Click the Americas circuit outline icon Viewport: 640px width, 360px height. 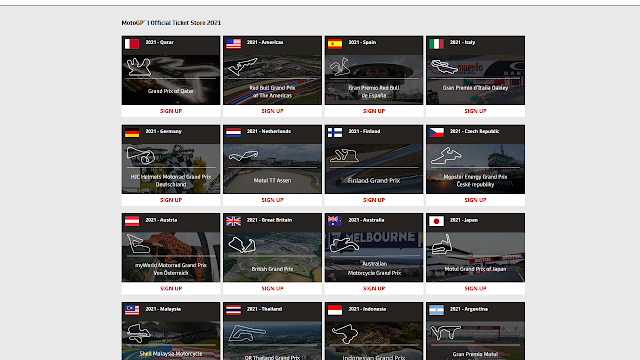coord(242,67)
